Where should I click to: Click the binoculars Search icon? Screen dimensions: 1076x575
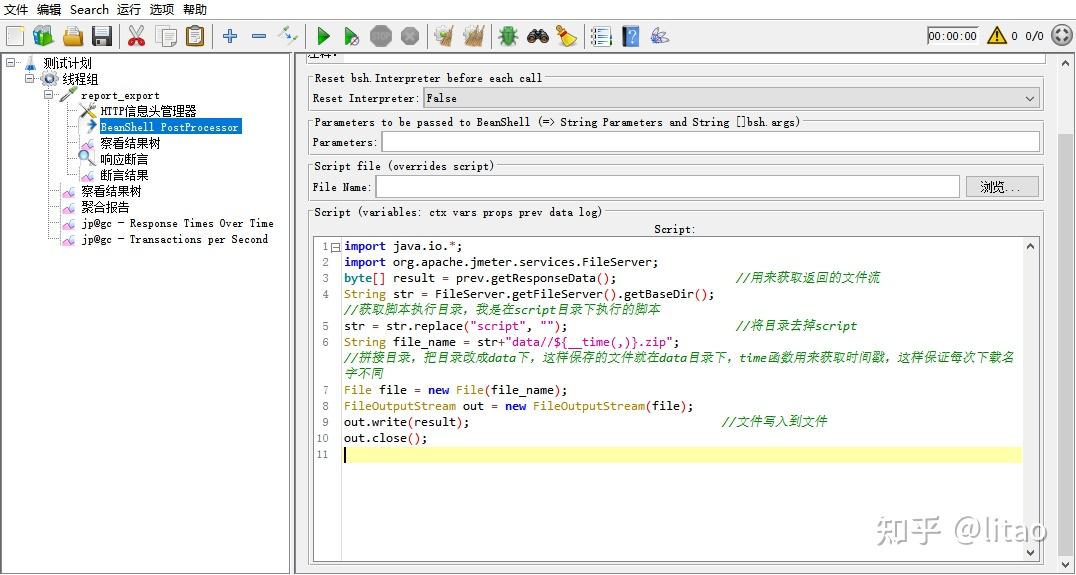pos(537,36)
